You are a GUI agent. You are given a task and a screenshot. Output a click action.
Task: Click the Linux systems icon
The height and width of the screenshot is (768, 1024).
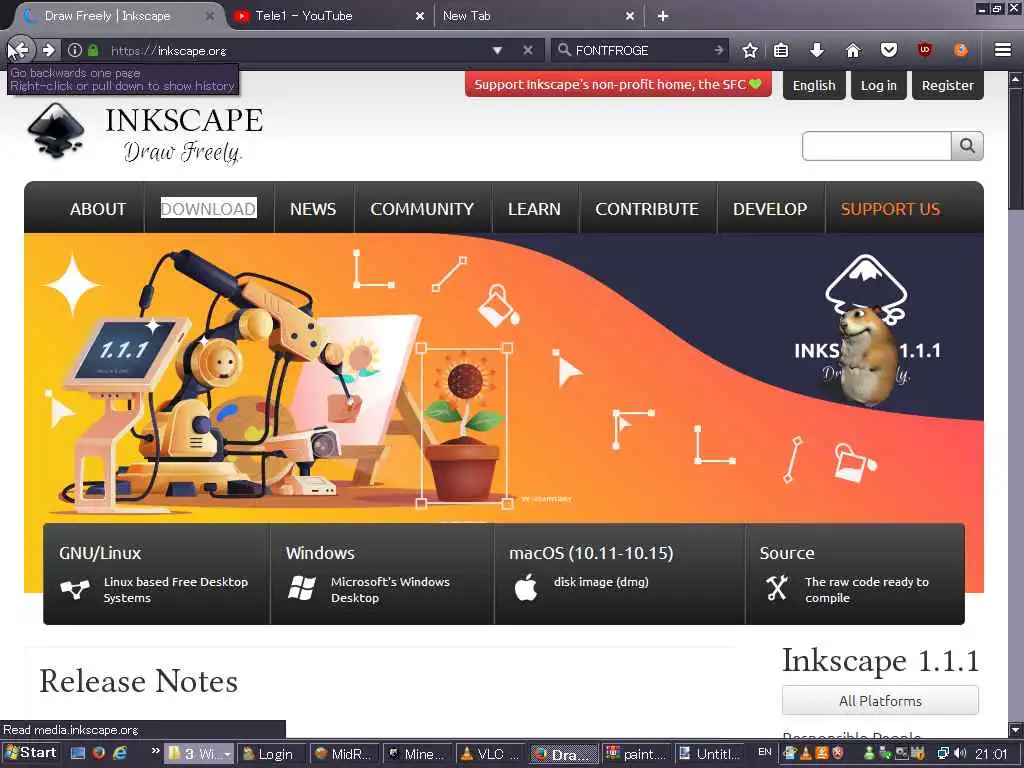75,589
